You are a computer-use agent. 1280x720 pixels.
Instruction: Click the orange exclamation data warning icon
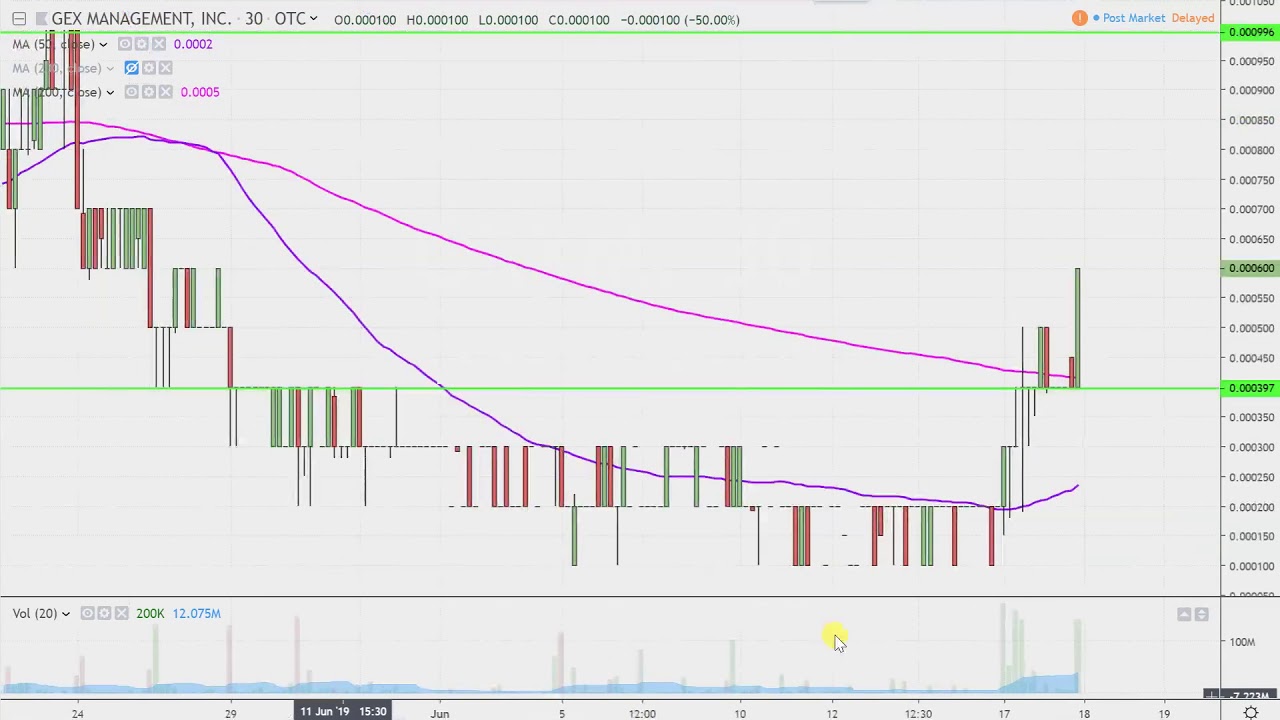pyautogui.click(x=1080, y=18)
